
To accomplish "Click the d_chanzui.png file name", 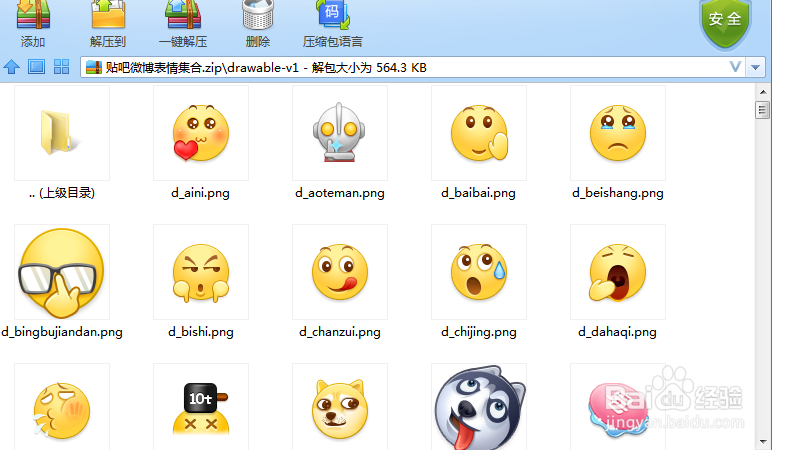I will pos(340,332).
